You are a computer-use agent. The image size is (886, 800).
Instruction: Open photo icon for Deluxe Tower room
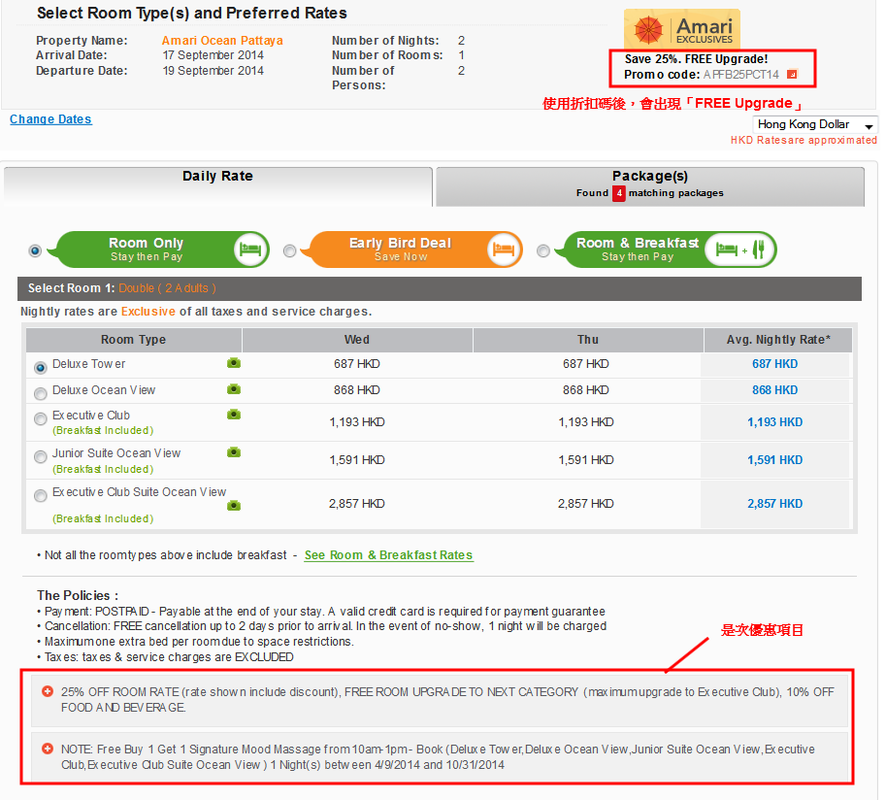234,363
